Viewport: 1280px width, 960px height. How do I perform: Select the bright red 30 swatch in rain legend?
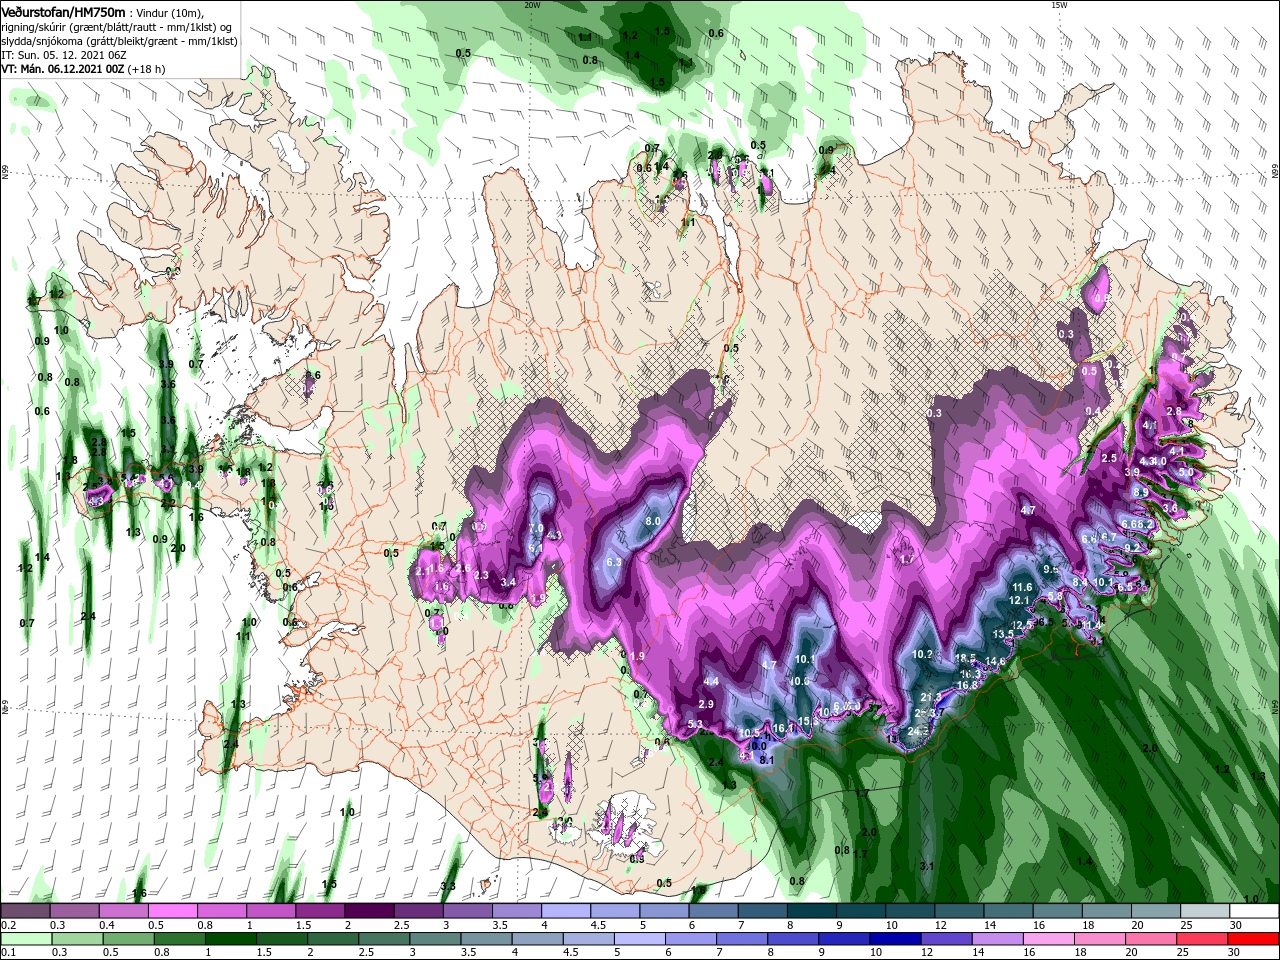coord(1253,939)
